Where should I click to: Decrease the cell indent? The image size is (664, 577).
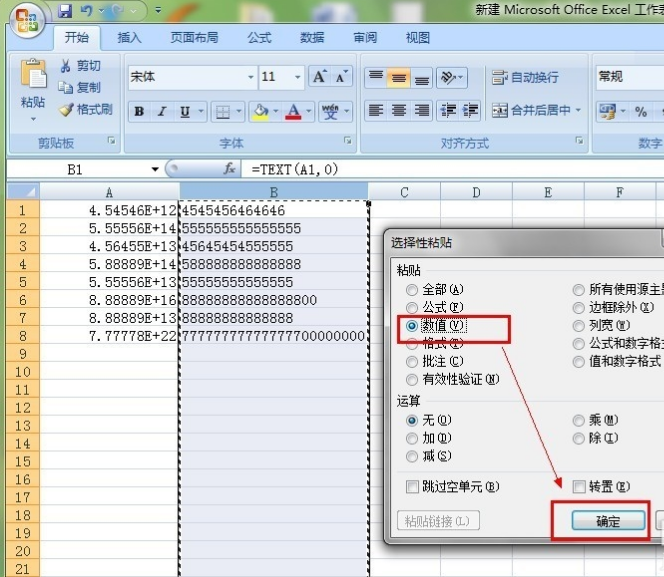(x=448, y=111)
